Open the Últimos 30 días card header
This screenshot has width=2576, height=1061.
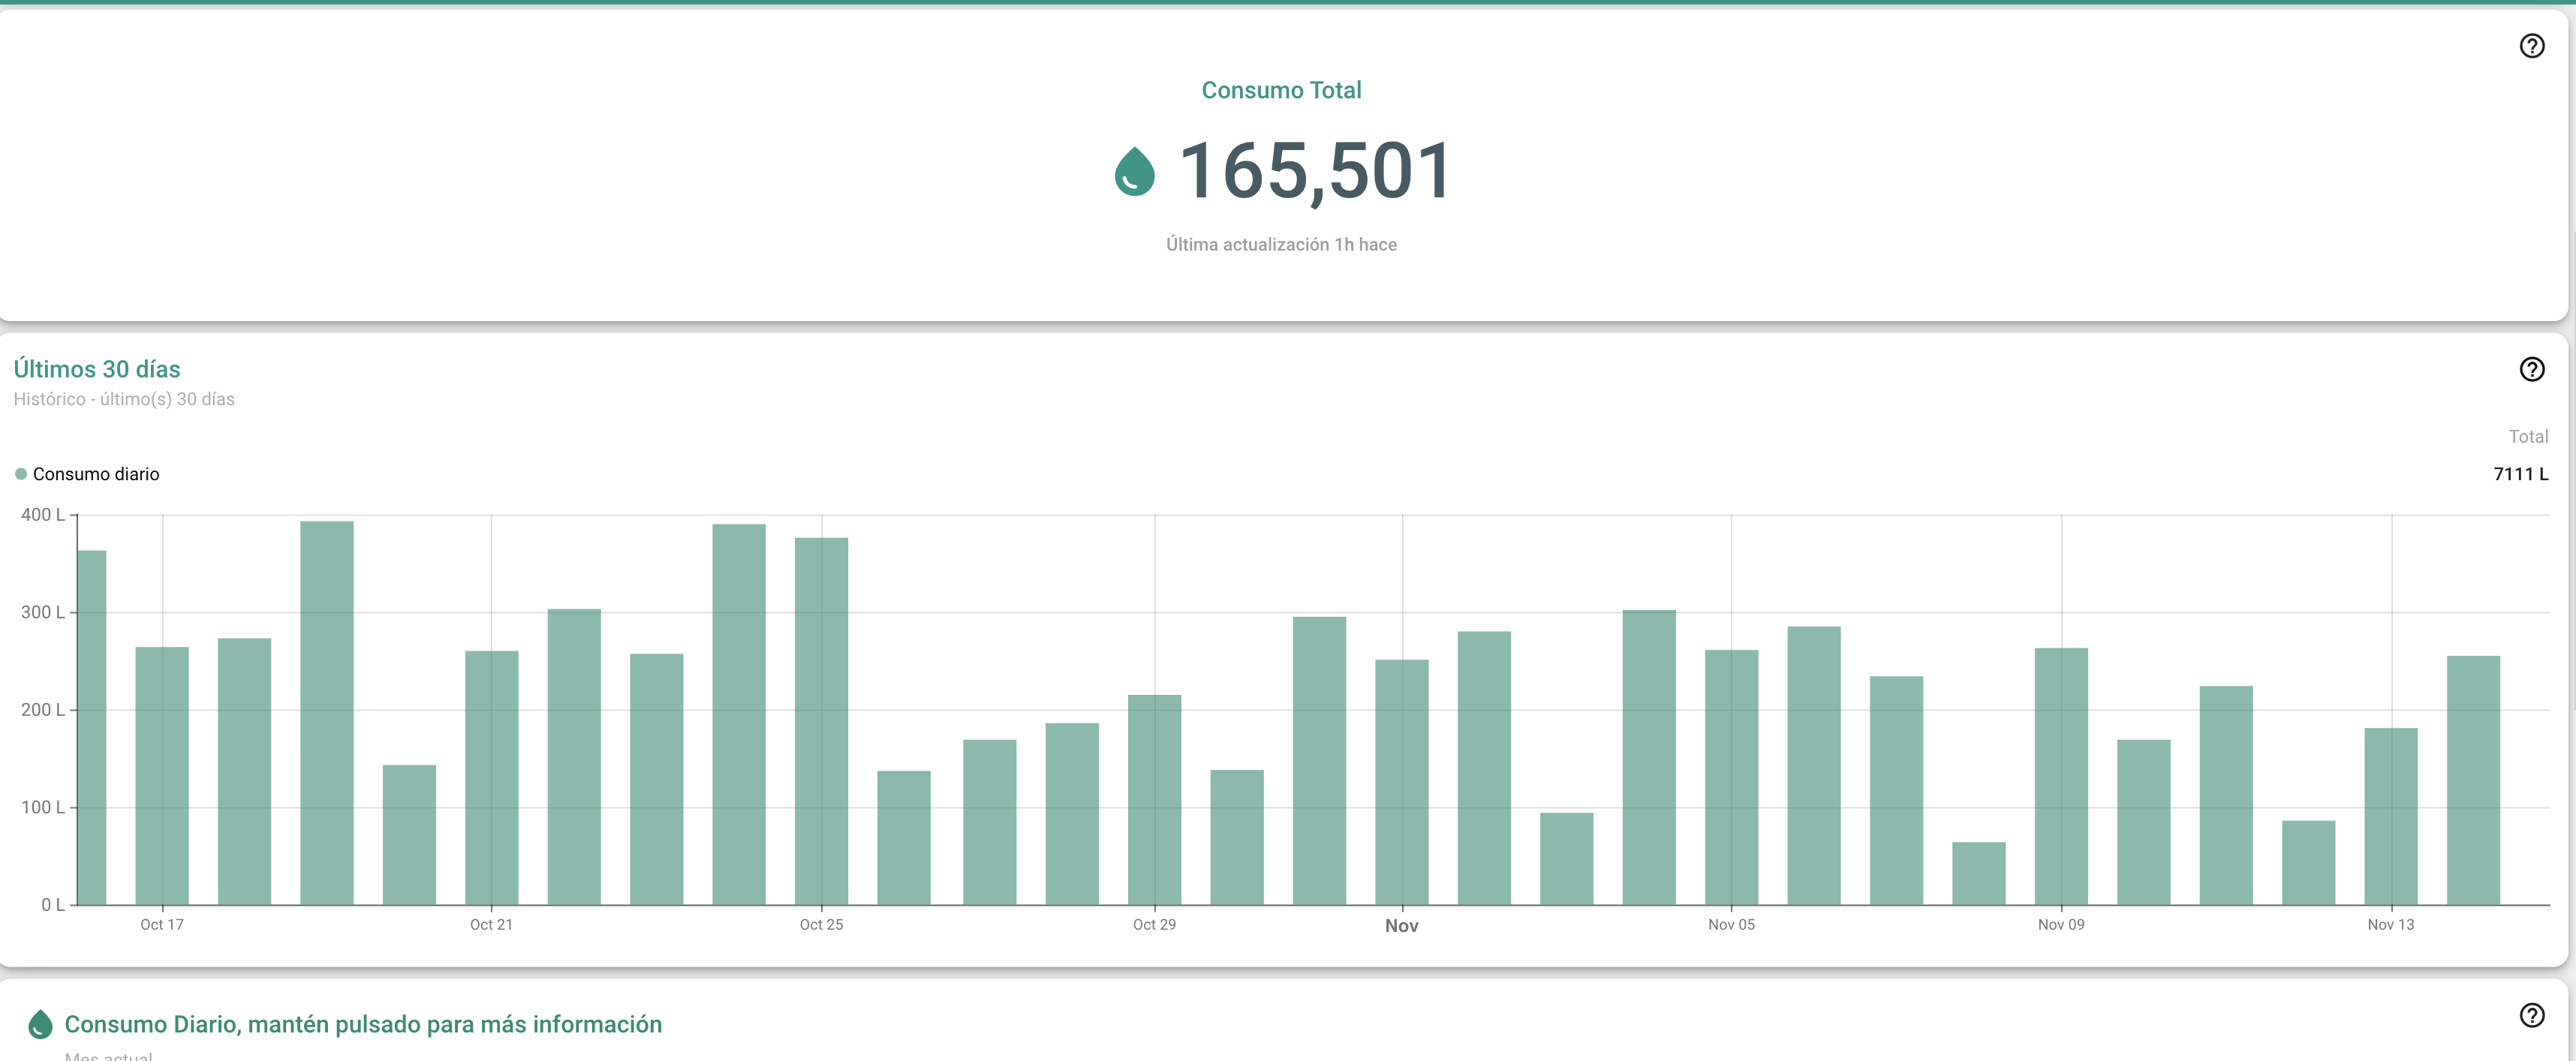tap(97, 368)
